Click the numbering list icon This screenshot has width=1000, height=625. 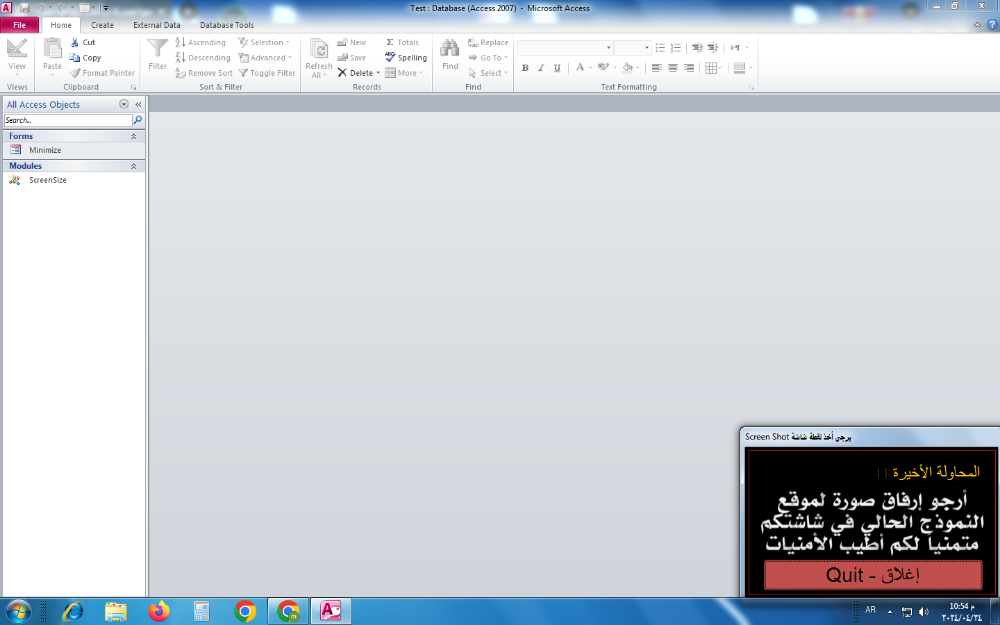(x=676, y=48)
